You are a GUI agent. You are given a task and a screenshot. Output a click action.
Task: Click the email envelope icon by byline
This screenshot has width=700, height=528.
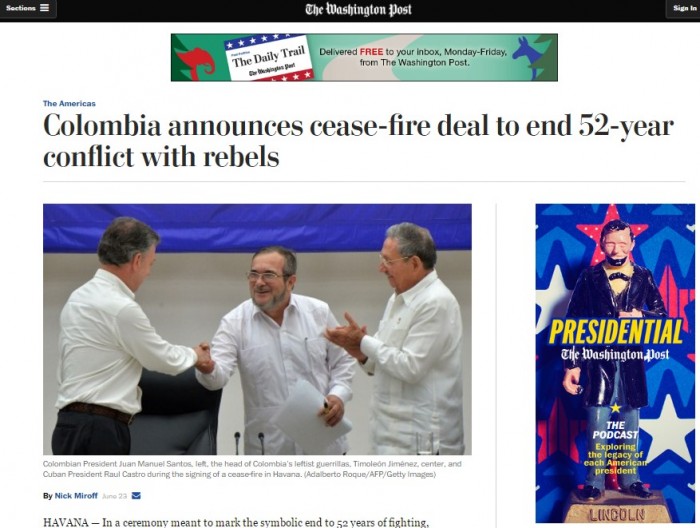tap(136, 495)
